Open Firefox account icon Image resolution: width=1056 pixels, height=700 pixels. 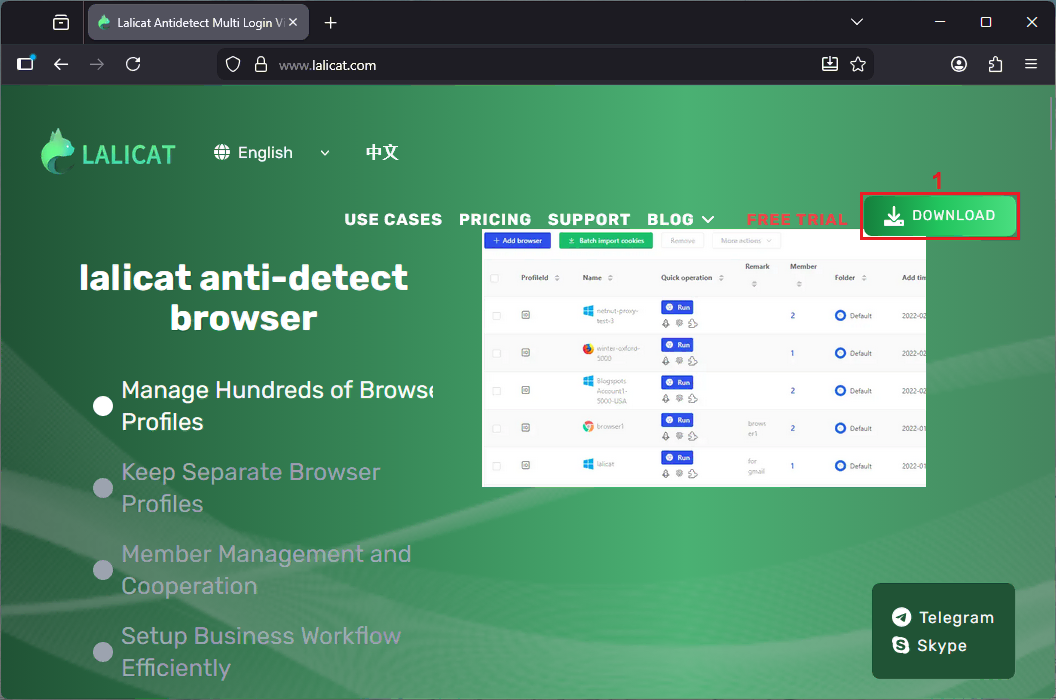[959, 64]
